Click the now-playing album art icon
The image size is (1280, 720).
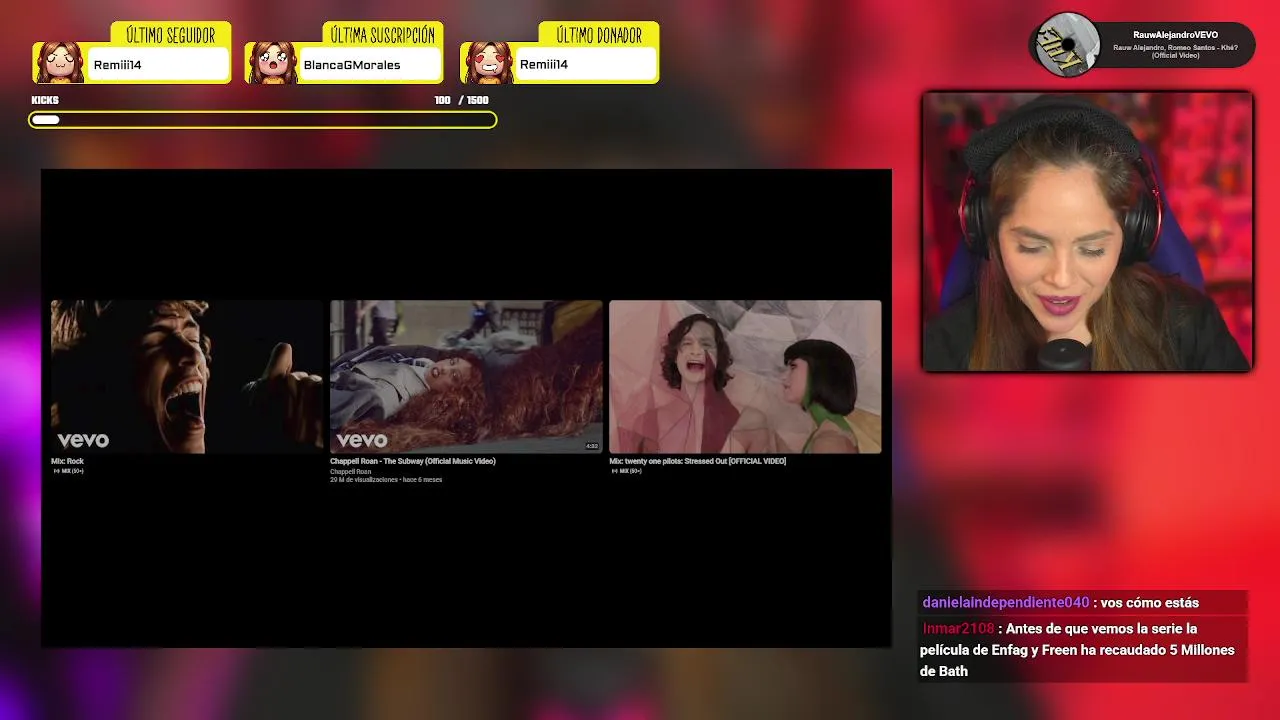pos(1067,45)
